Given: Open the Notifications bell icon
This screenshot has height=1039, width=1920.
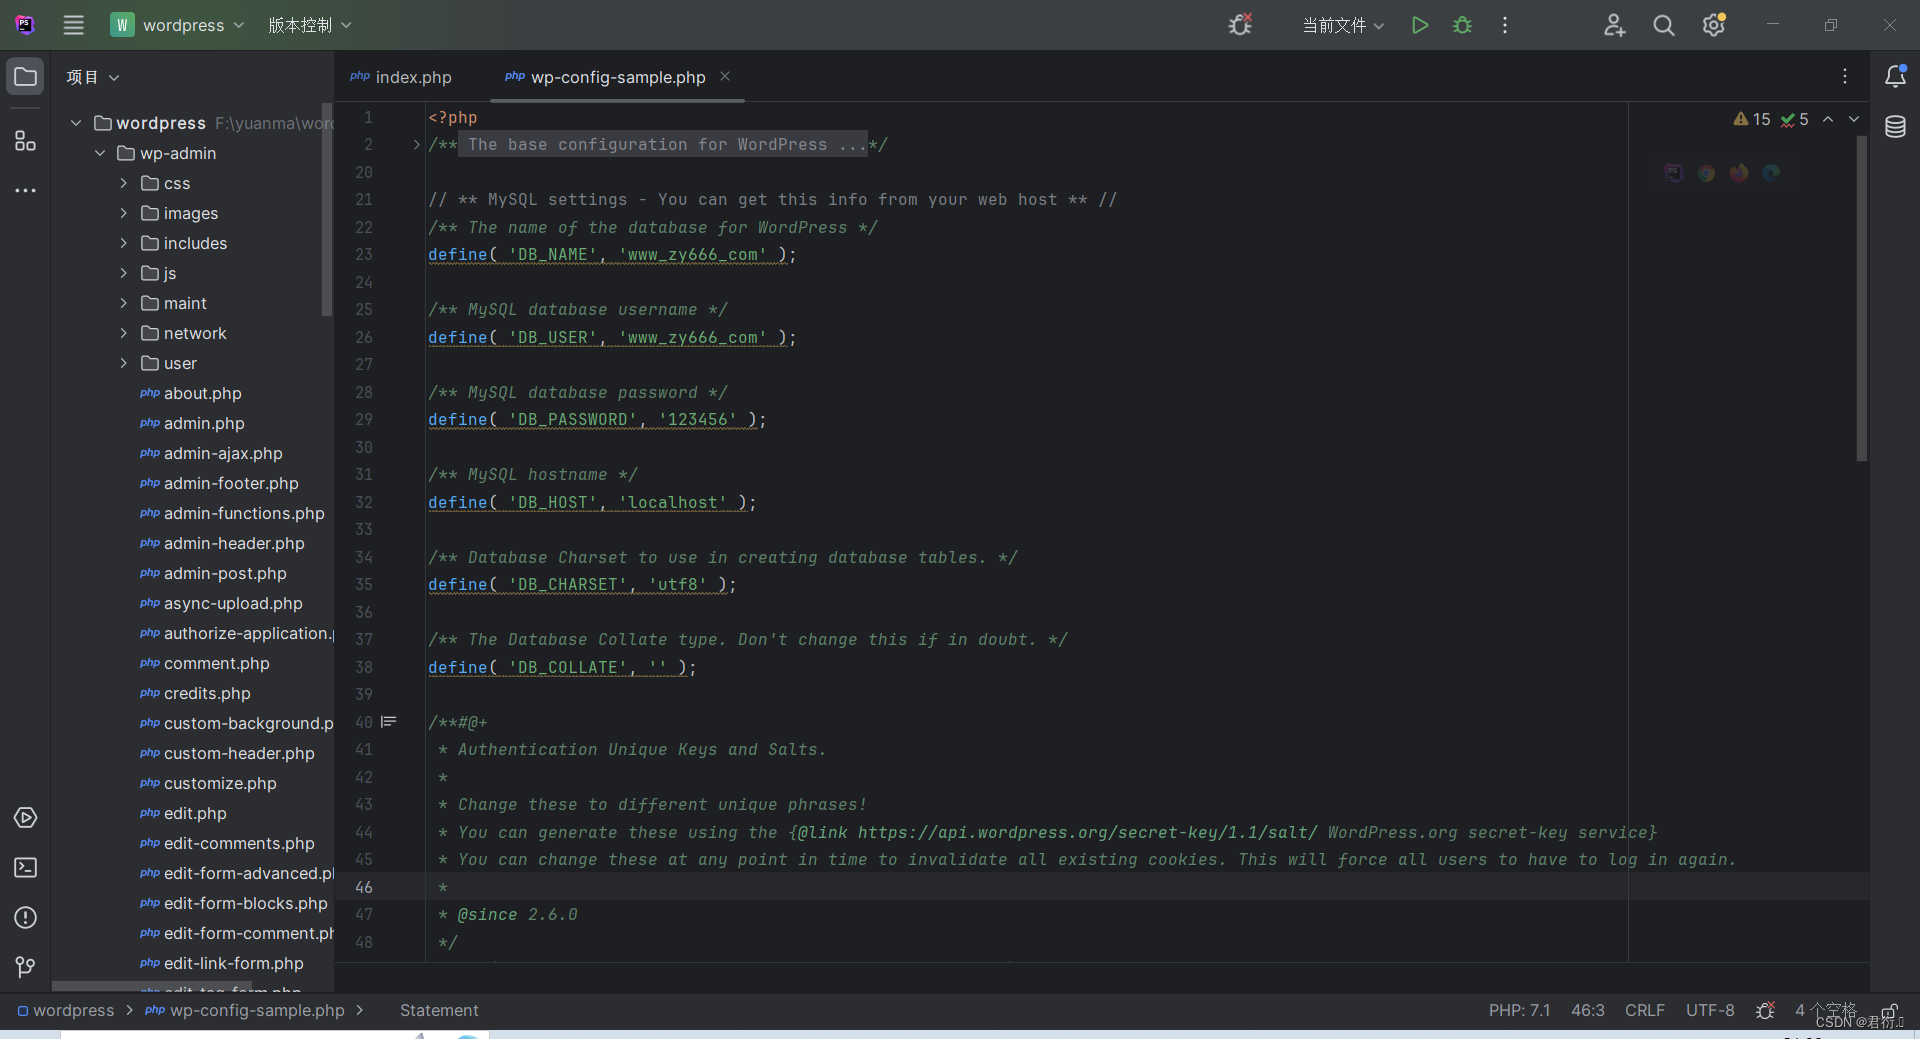Looking at the screenshot, I should pyautogui.click(x=1895, y=76).
